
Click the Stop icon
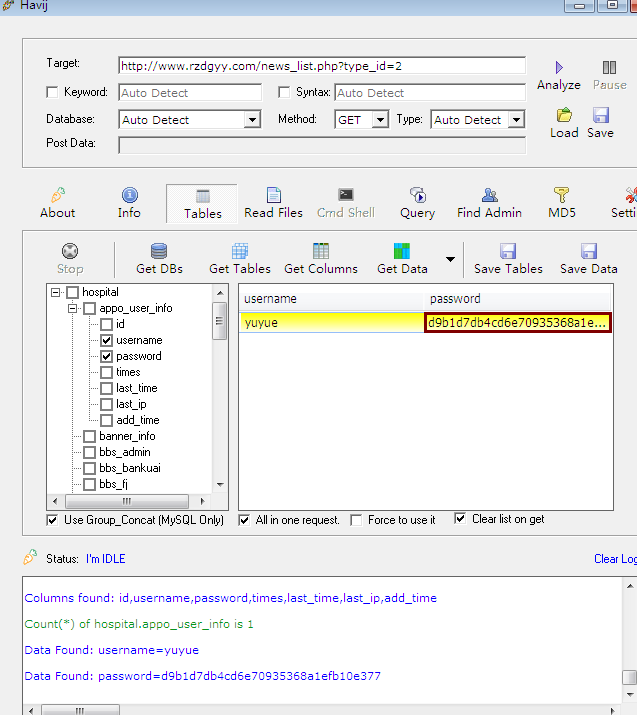70,251
